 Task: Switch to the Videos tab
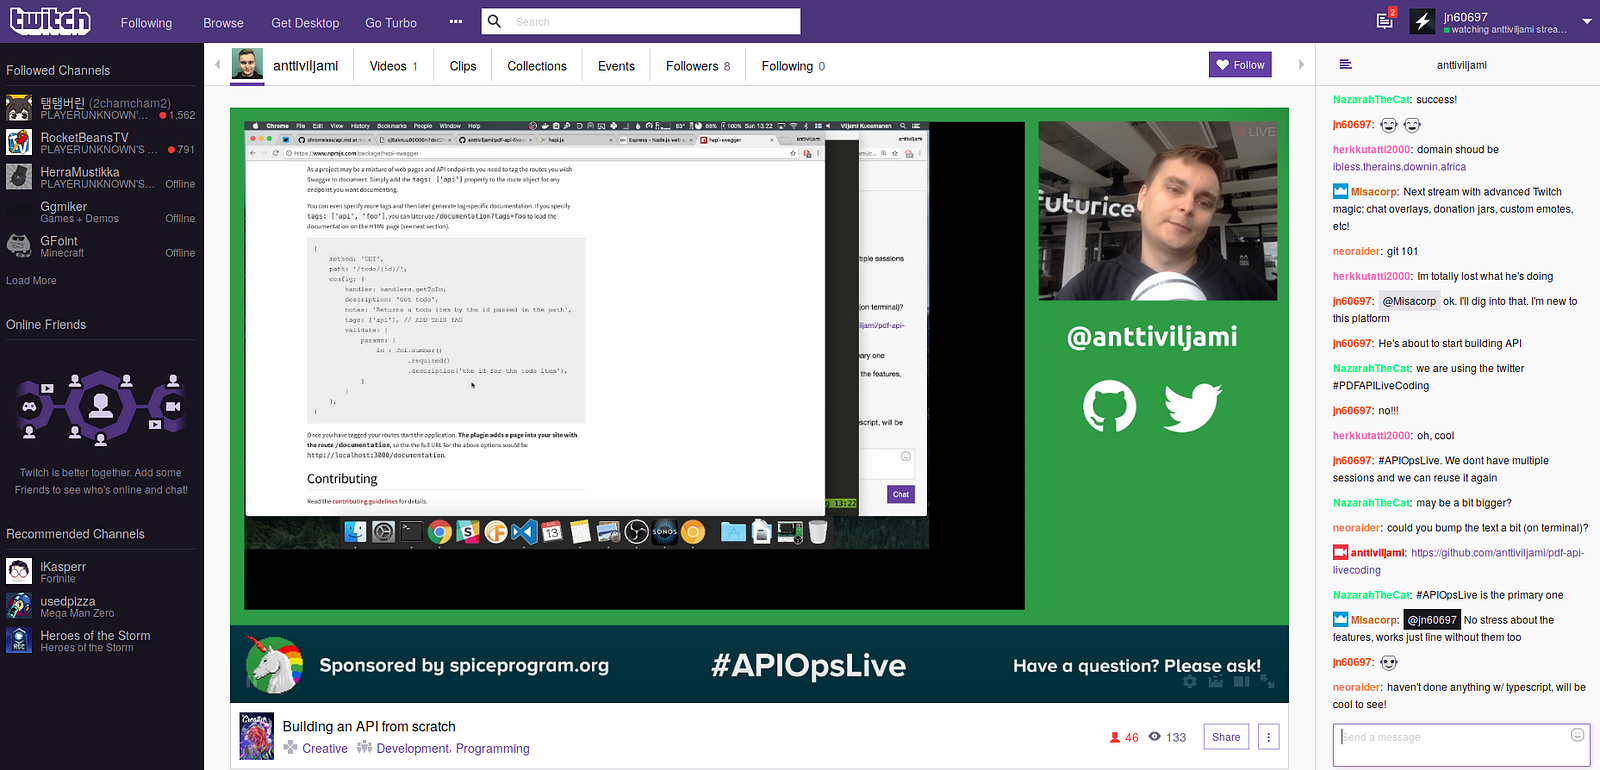click(x=393, y=66)
